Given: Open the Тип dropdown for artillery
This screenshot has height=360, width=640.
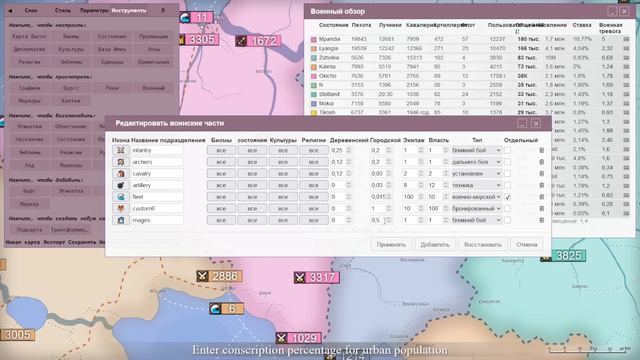Looking at the screenshot, I should point(476,185).
